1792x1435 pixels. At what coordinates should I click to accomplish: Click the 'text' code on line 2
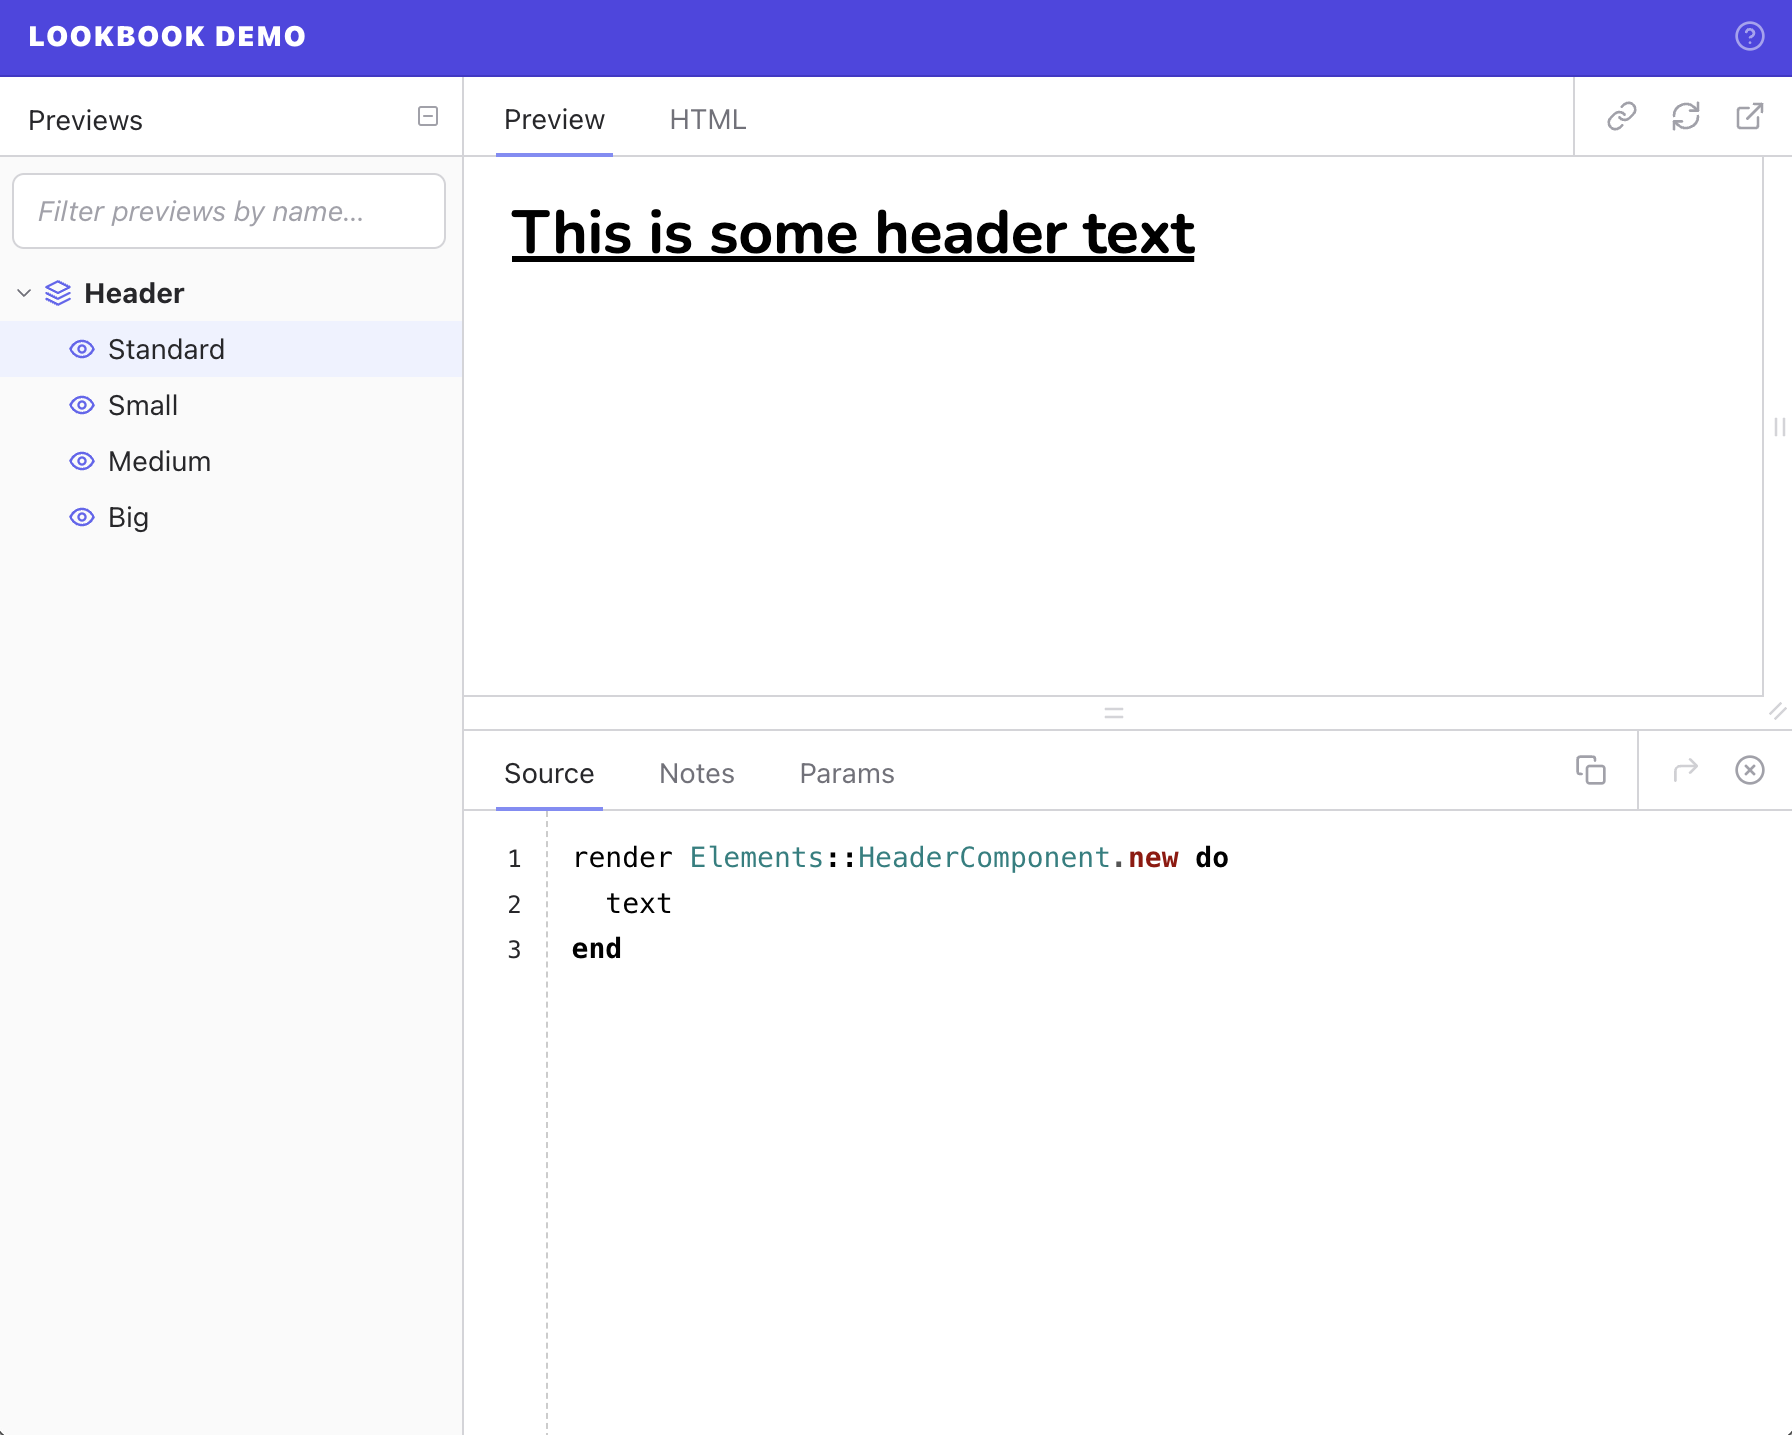tap(638, 904)
